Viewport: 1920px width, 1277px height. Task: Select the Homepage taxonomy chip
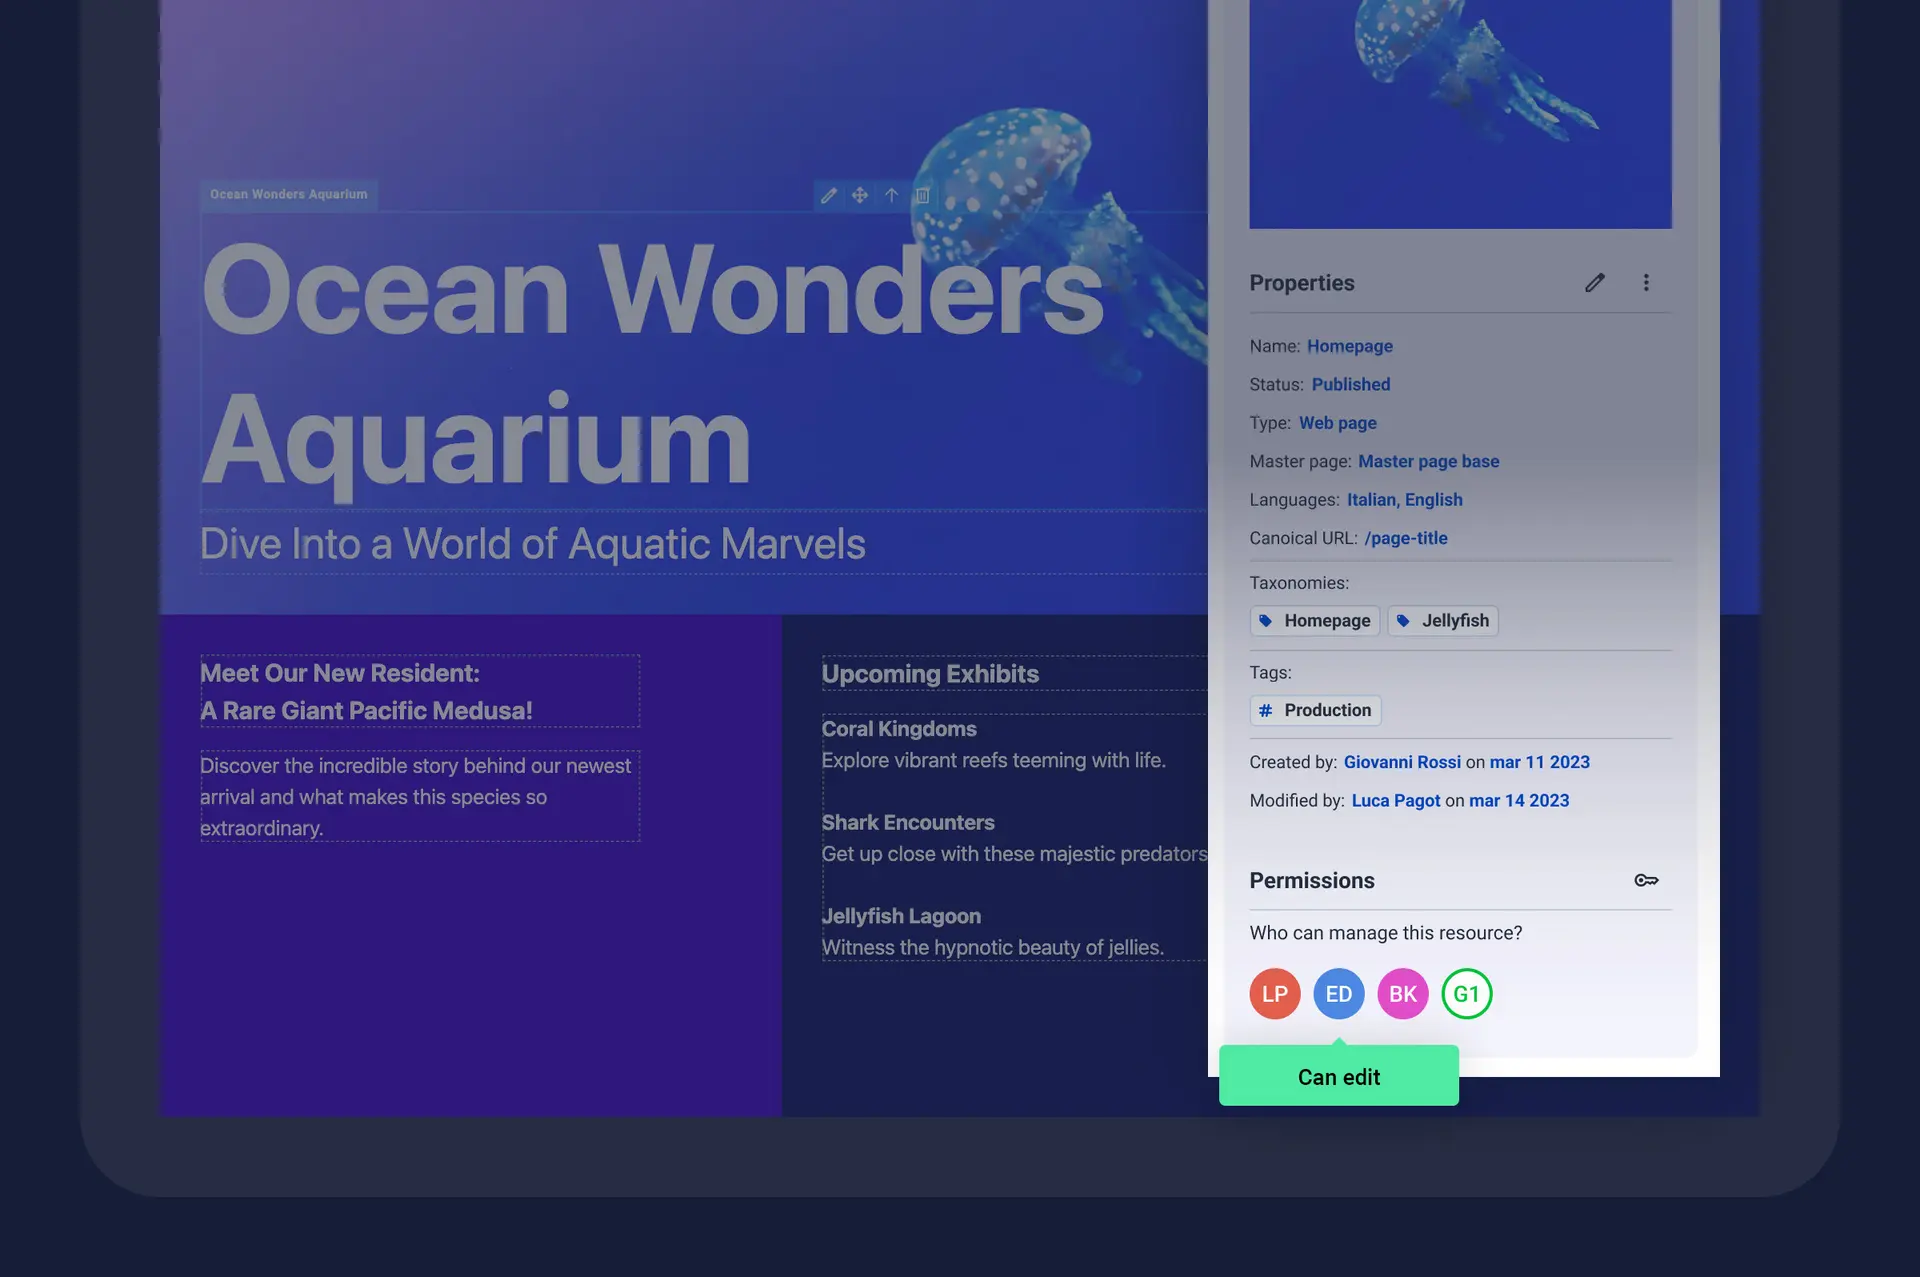point(1315,621)
